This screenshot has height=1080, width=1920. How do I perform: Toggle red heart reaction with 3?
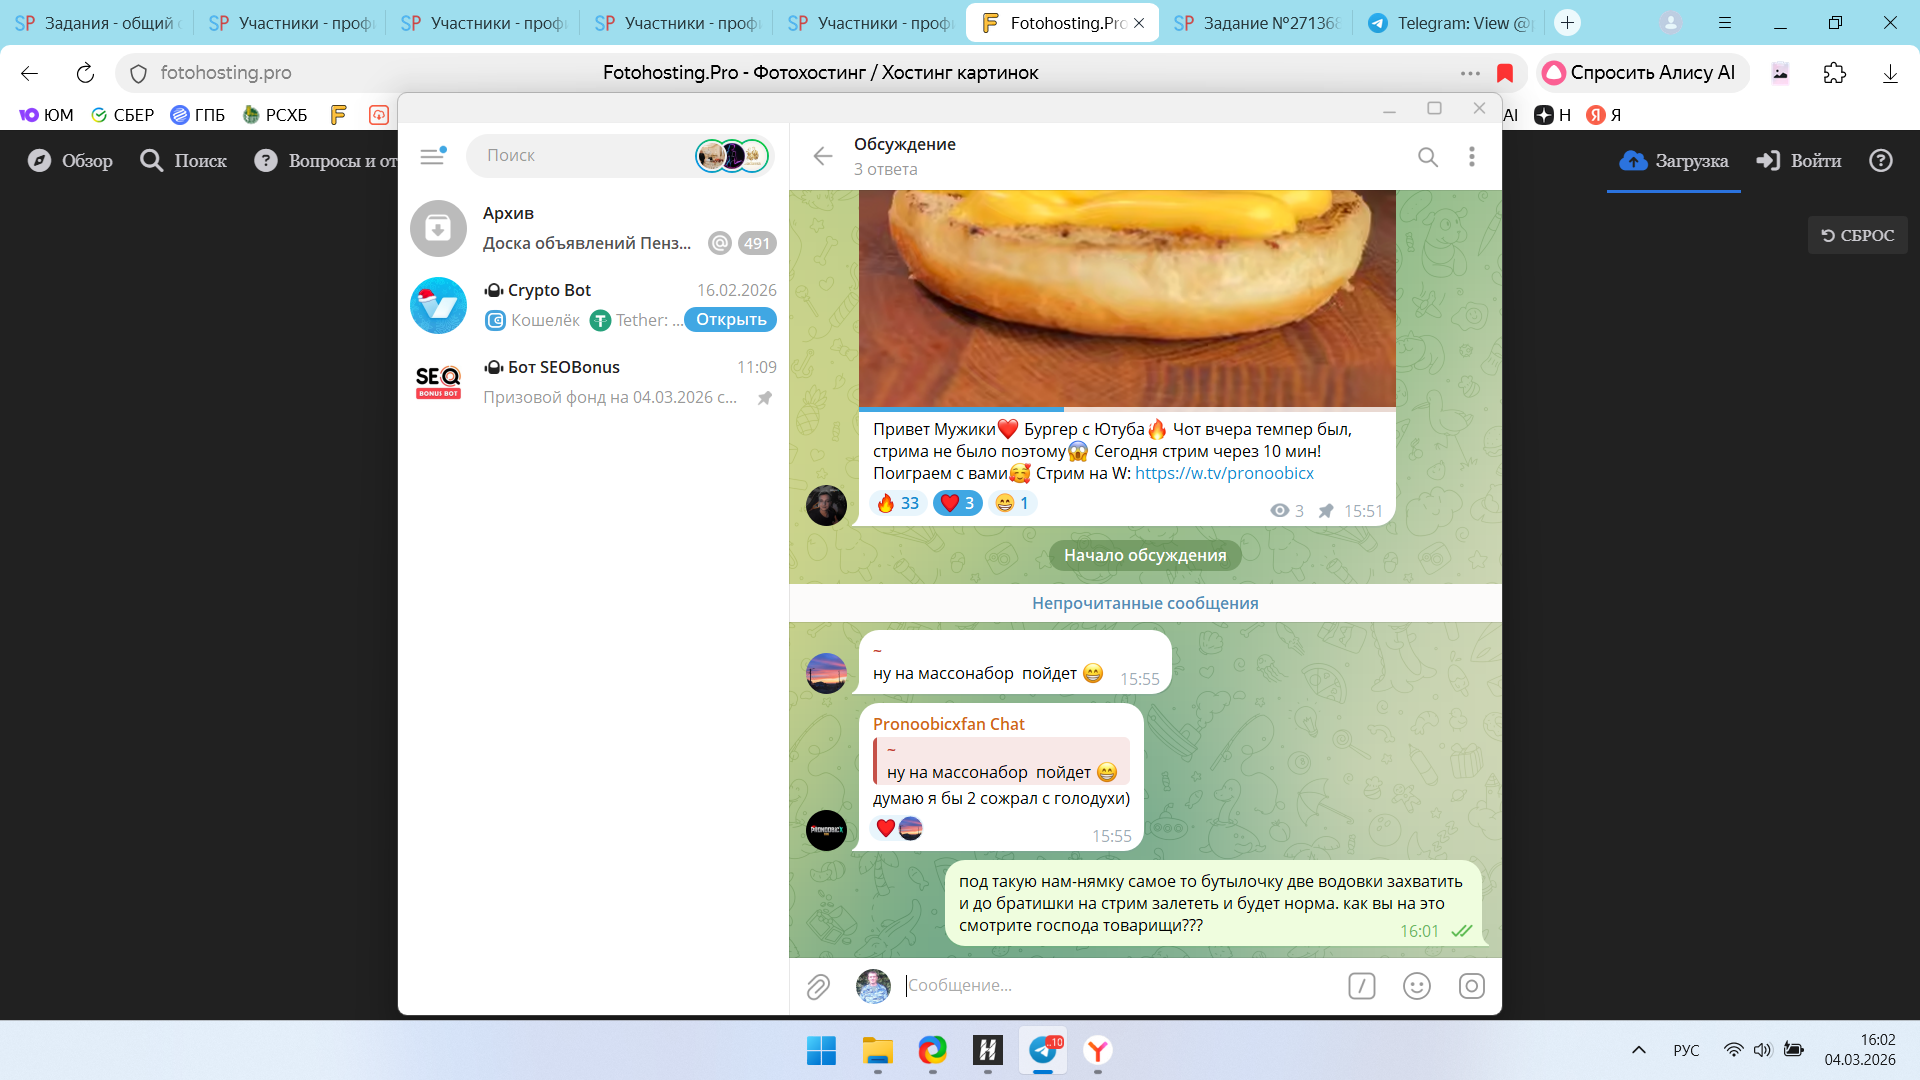coord(957,503)
